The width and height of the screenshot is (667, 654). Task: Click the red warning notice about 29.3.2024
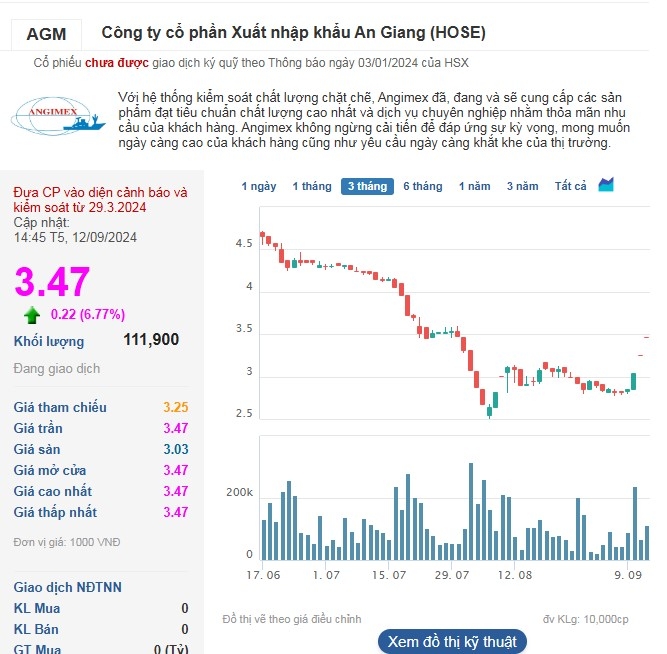(x=100, y=199)
